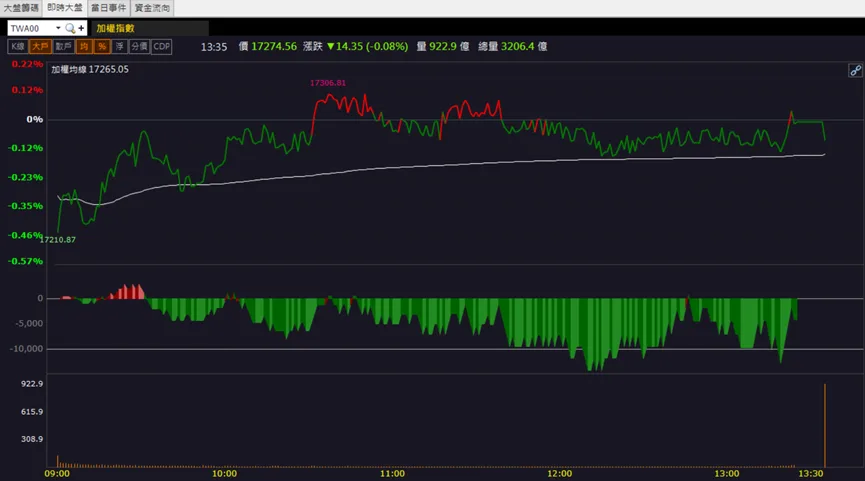Click the 加權指數 name field

150,28
